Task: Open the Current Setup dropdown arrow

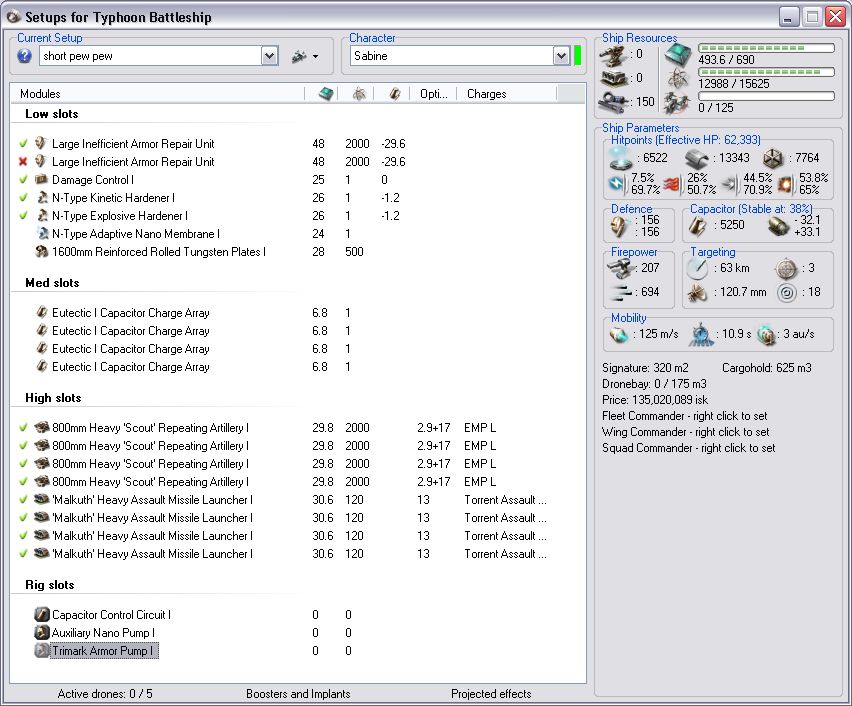Action: (x=269, y=55)
